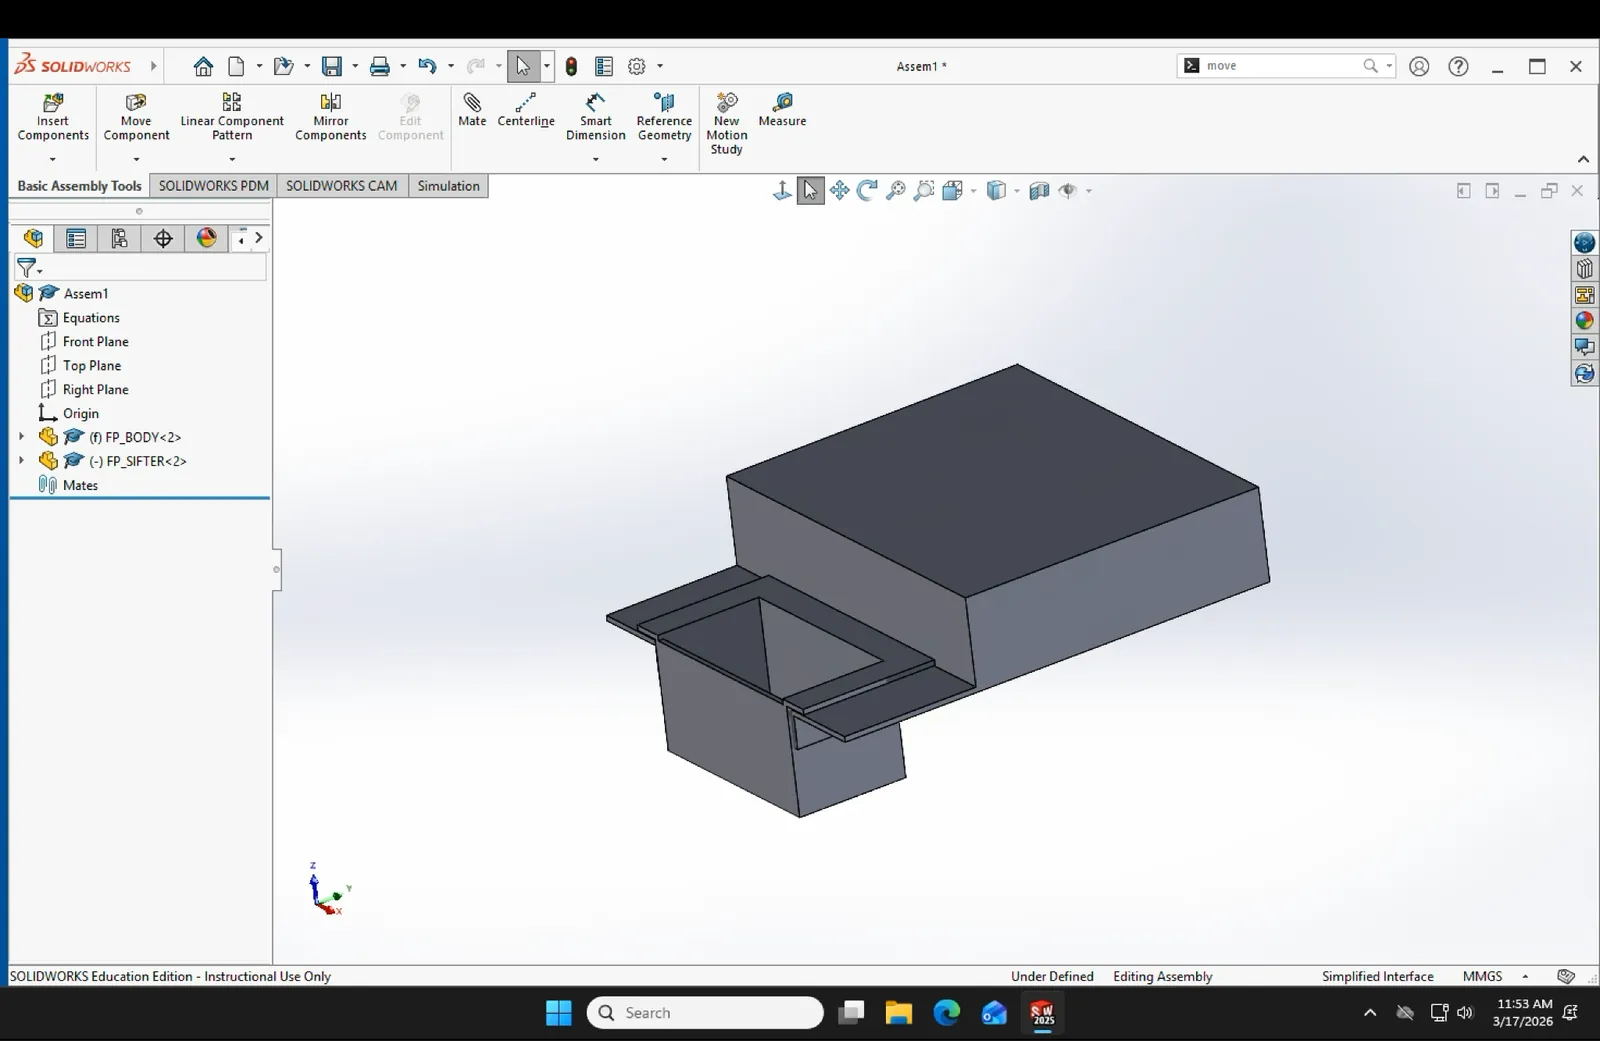
Task: Click Zoom to Fit in view toolbar
Action: pyautogui.click(x=896, y=190)
